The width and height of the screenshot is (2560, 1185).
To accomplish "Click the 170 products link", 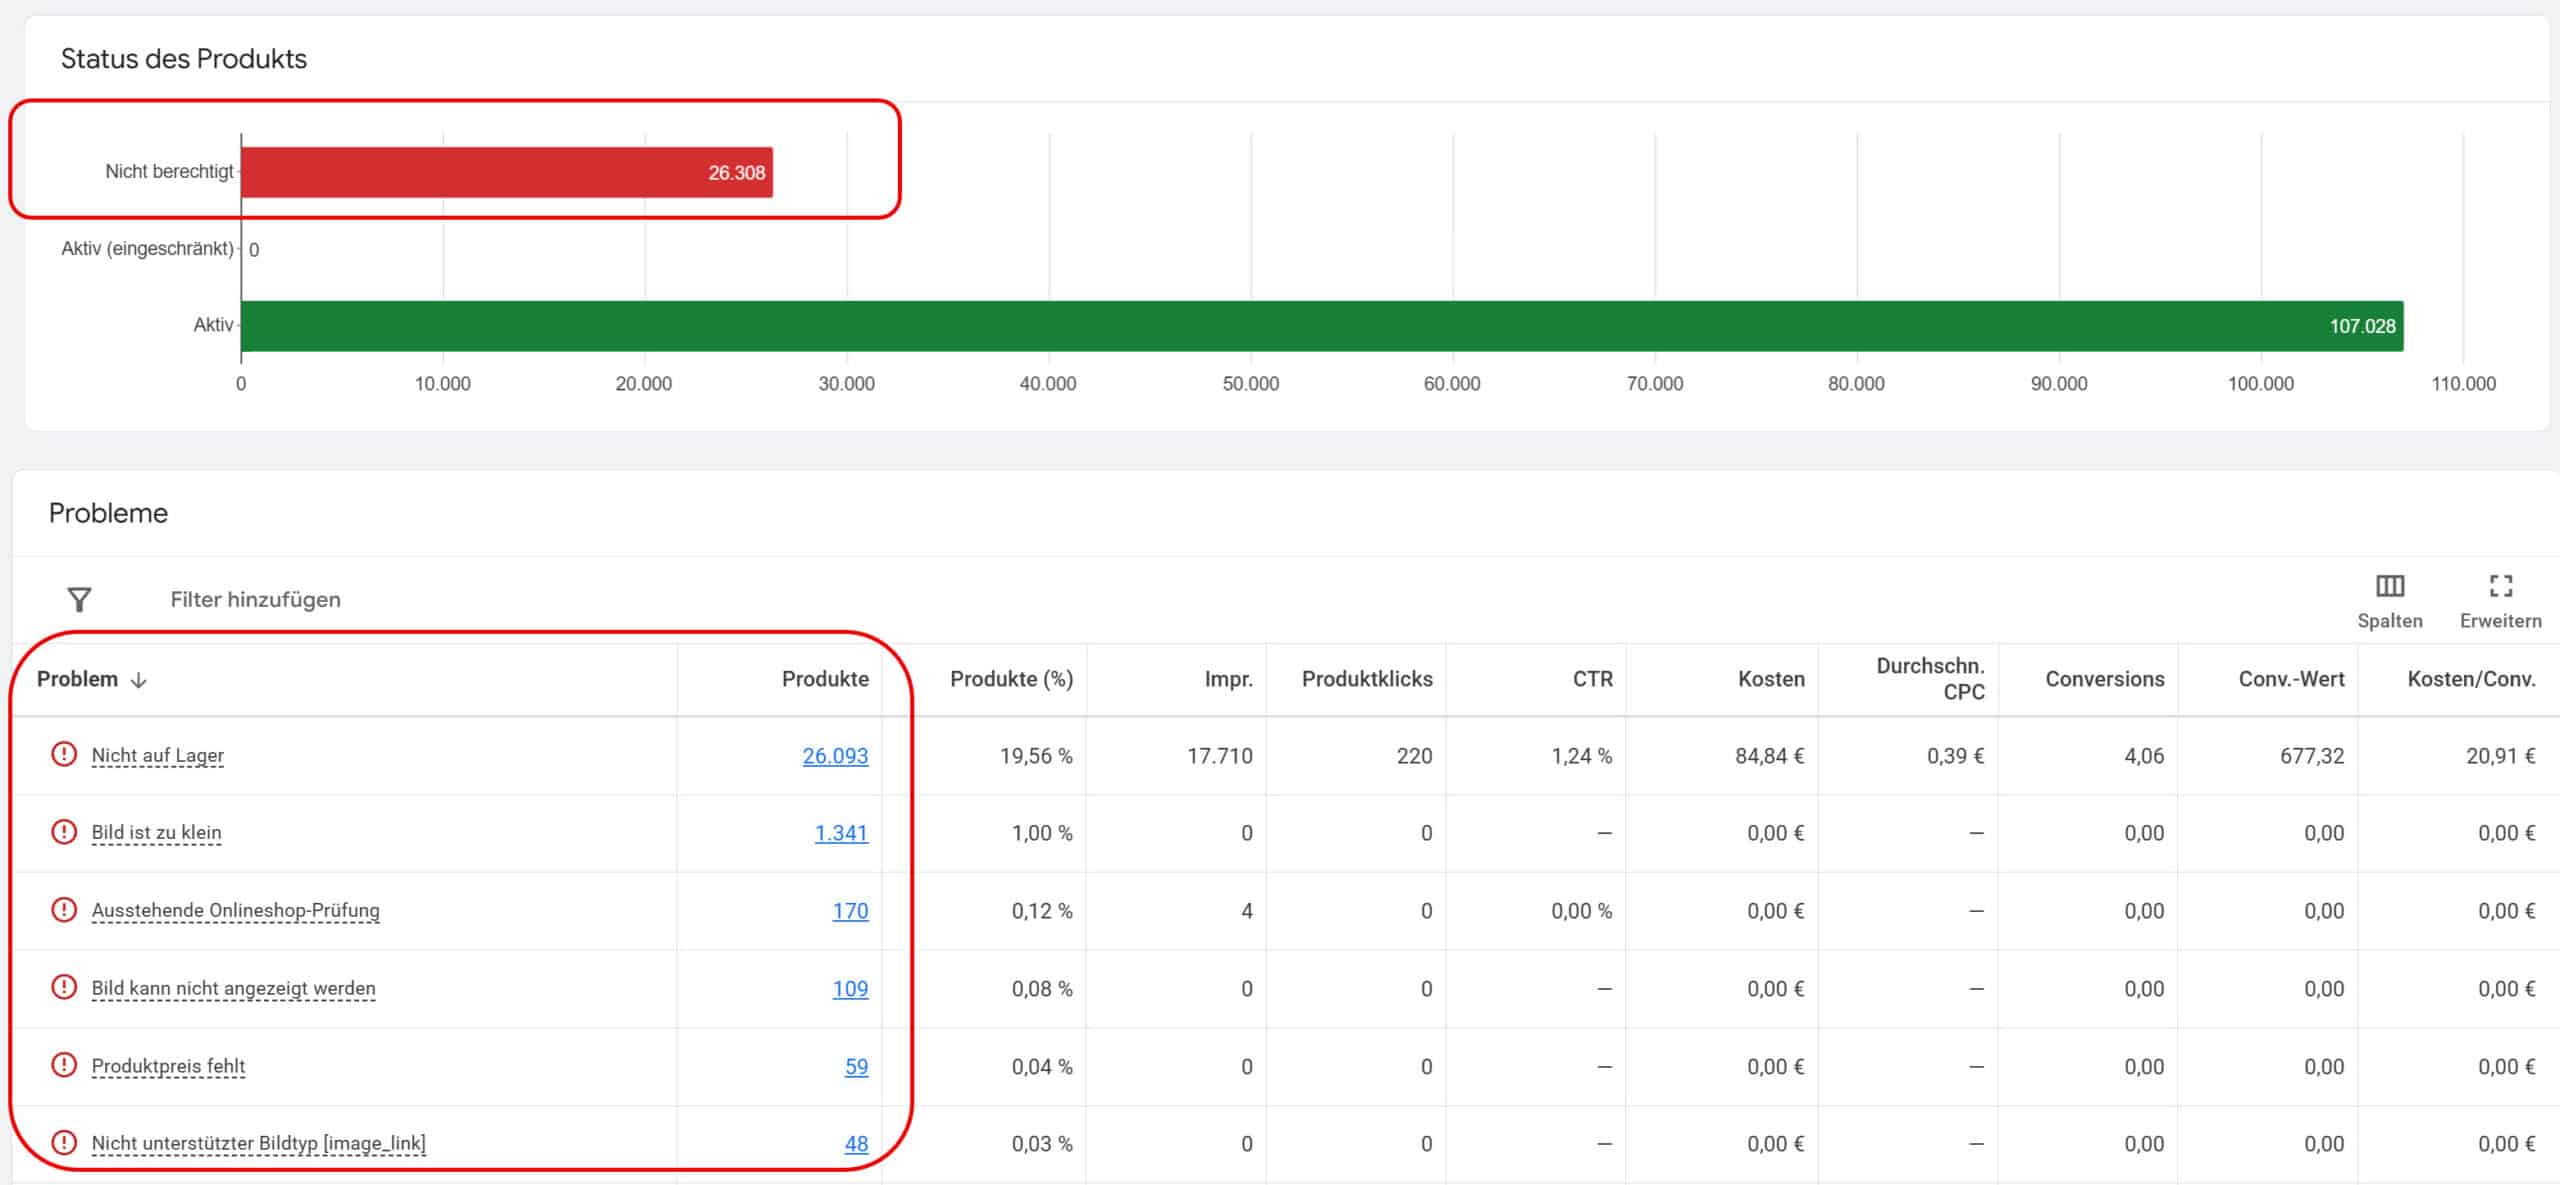I will 850,911.
